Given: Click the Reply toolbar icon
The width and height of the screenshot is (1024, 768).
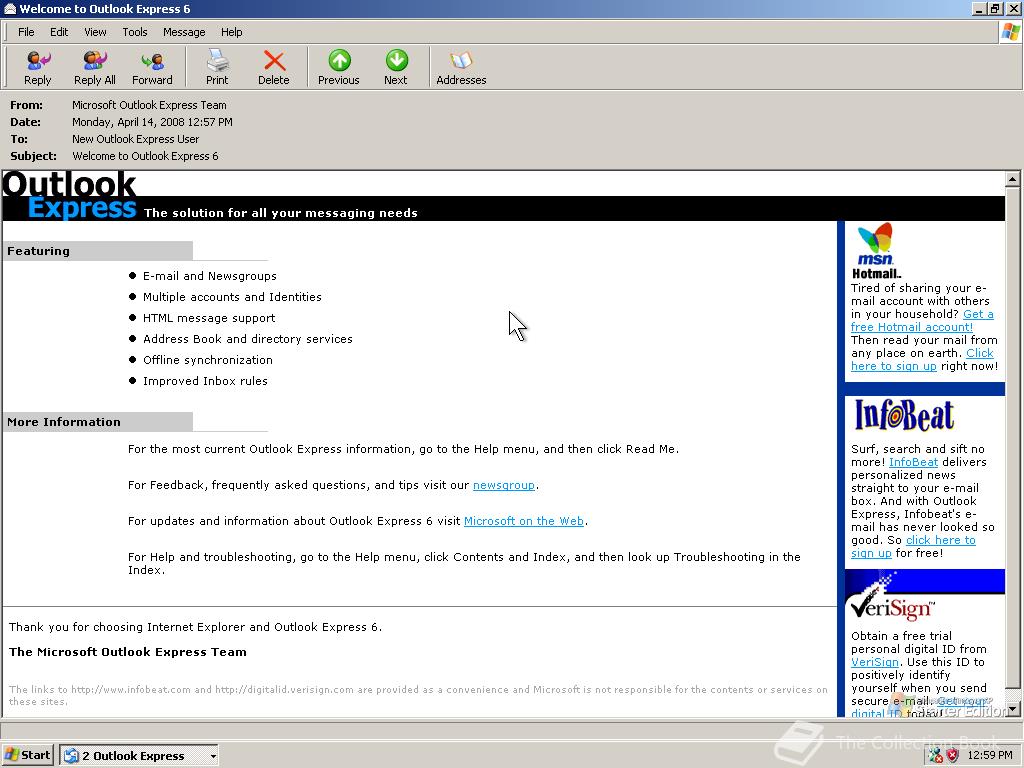Looking at the screenshot, I should [37, 67].
